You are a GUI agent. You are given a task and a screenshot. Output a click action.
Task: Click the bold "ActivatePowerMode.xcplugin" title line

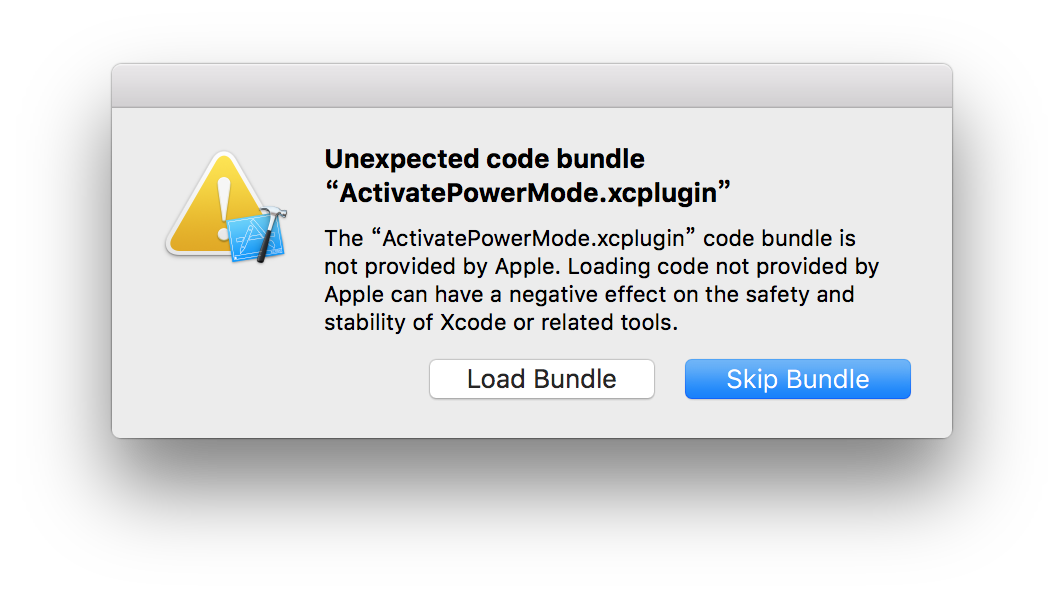click(529, 193)
